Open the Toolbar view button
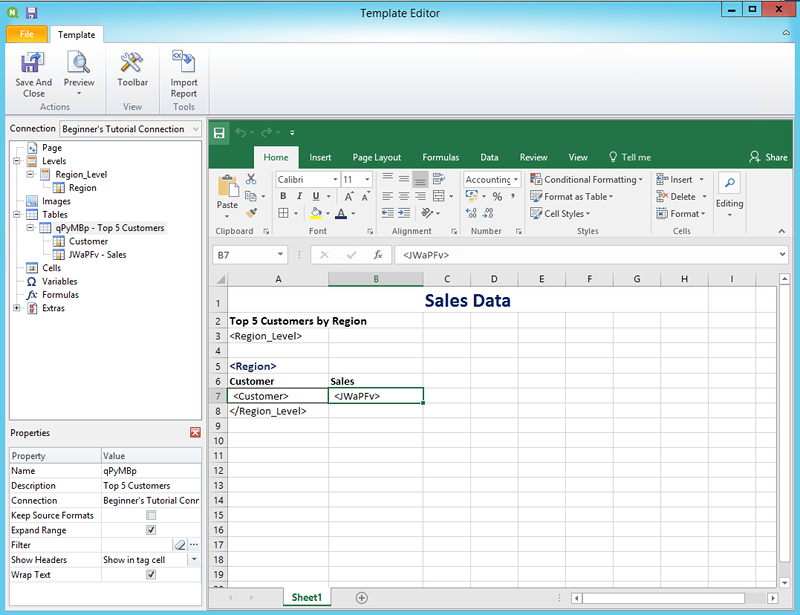800x615 pixels. tap(132, 64)
